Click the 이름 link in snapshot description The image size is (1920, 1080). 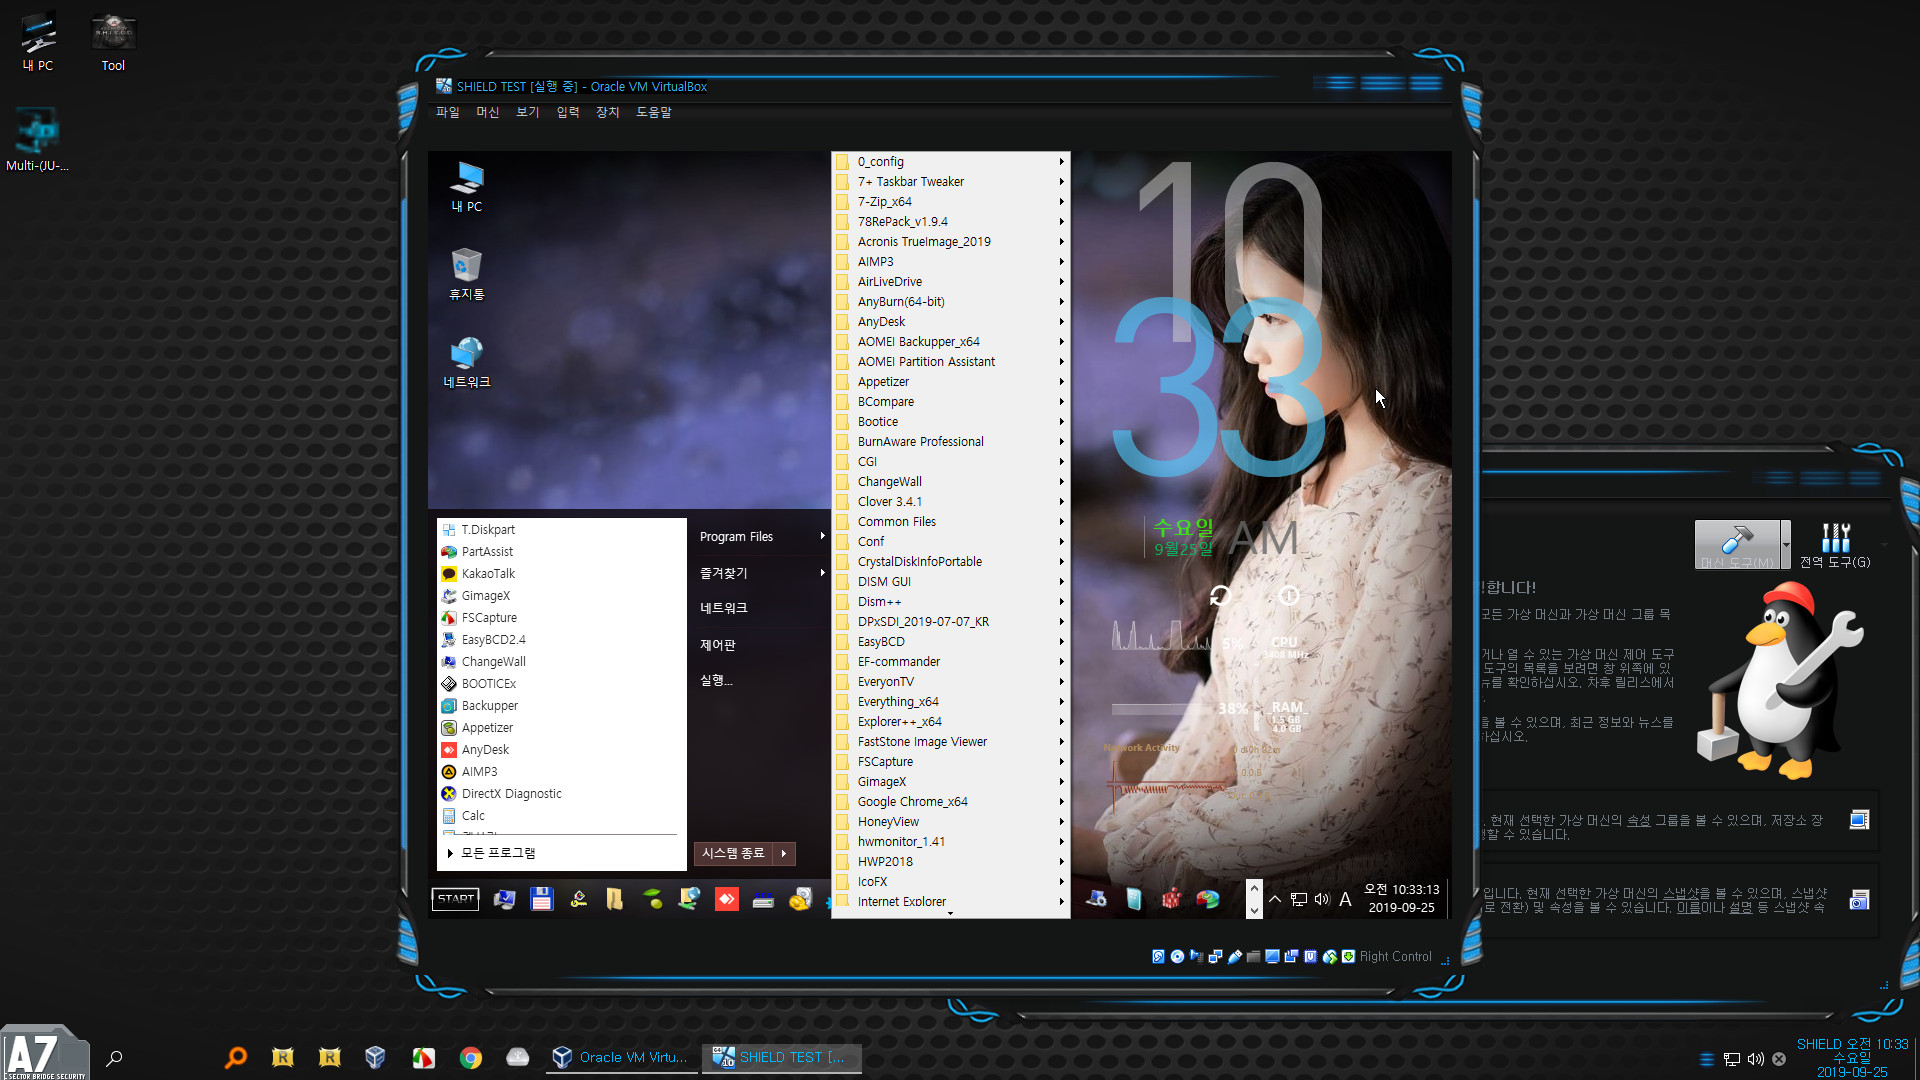(1688, 907)
